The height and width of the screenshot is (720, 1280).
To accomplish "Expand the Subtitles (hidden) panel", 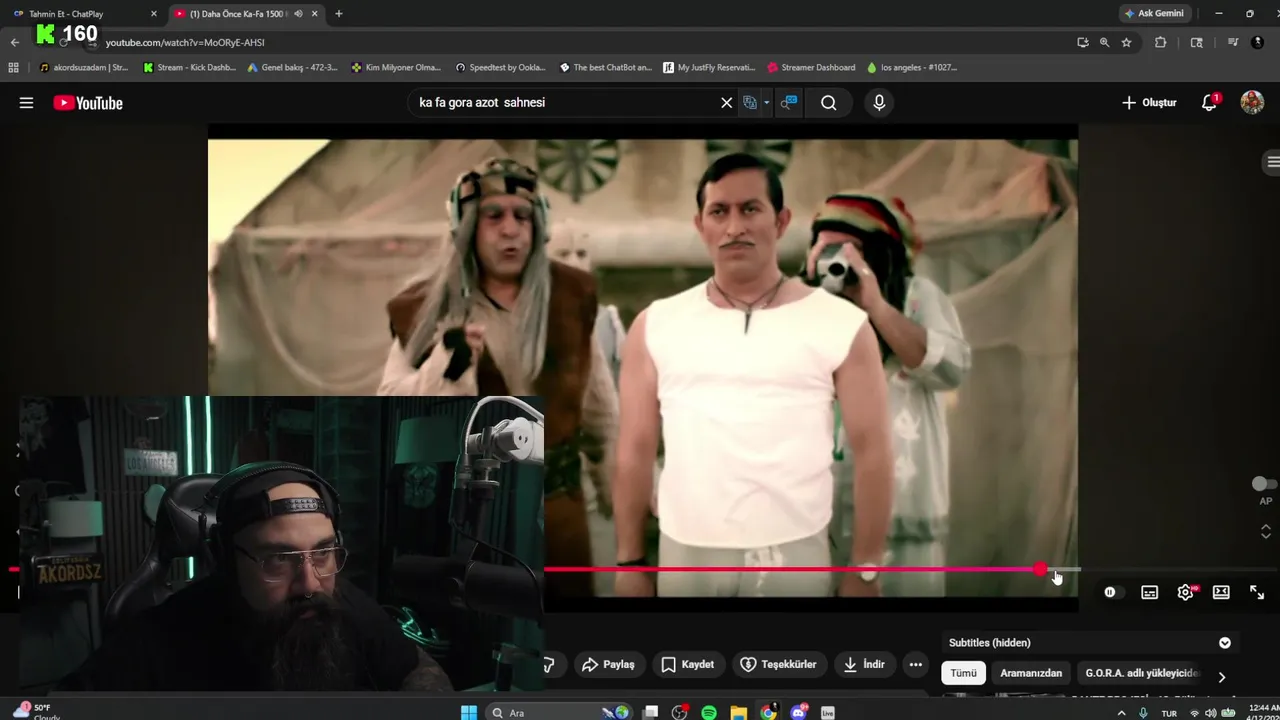I will (1225, 643).
